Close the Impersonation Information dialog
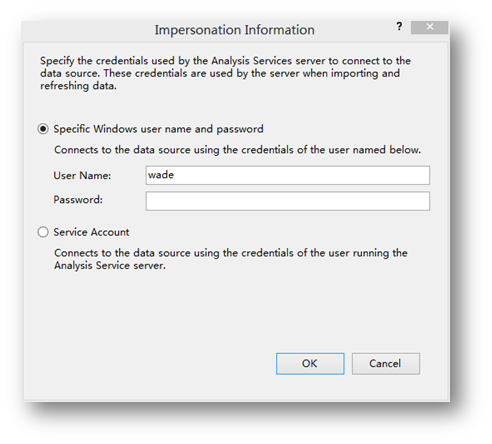Screen dimensions: 492x444 429,27
